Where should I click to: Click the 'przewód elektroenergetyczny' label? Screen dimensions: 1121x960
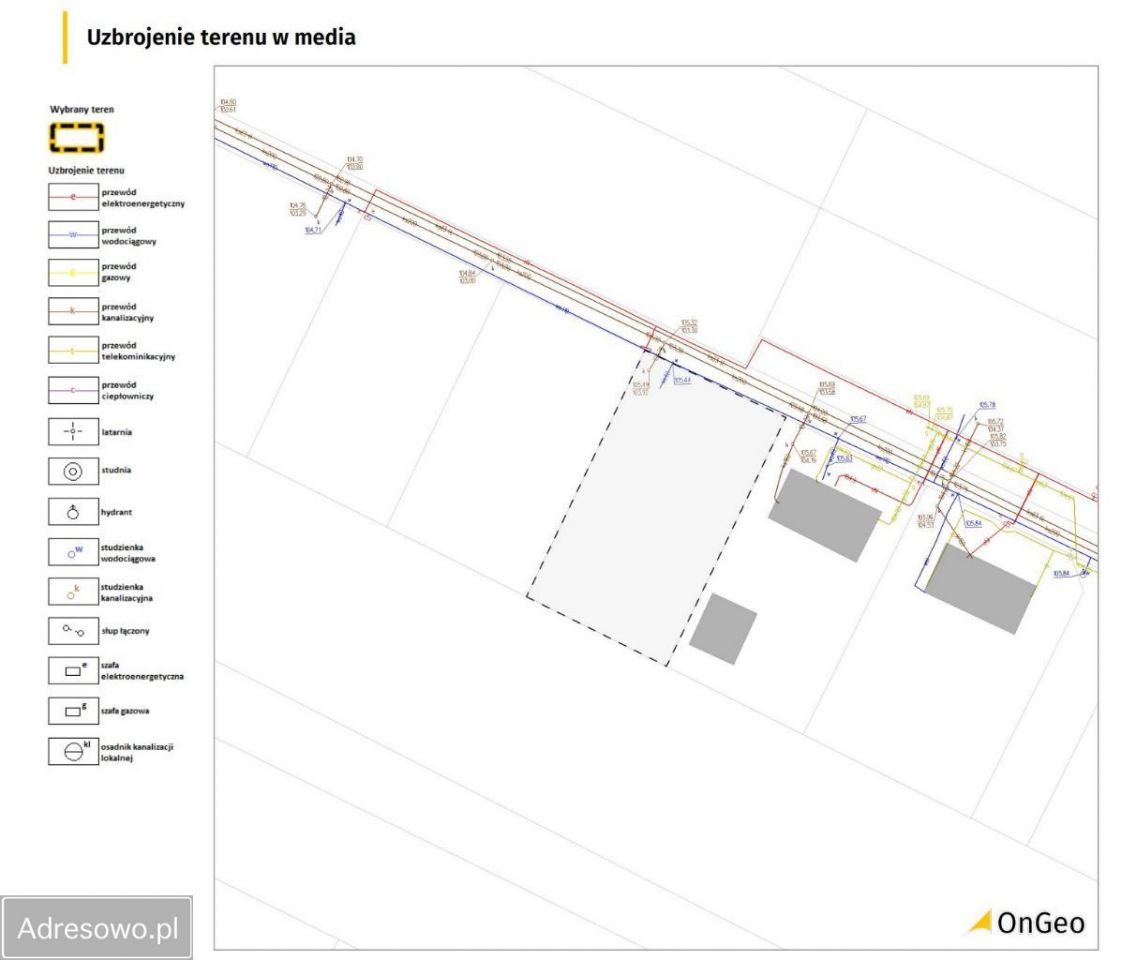coord(143,198)
